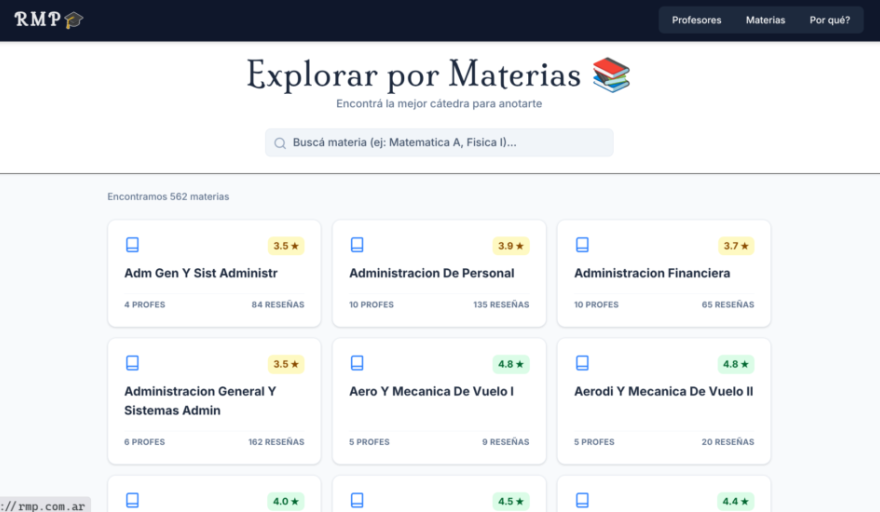Screen dimensions: 880x512
Task: Go to the Por qué? page
Action: tap(829, 20)
